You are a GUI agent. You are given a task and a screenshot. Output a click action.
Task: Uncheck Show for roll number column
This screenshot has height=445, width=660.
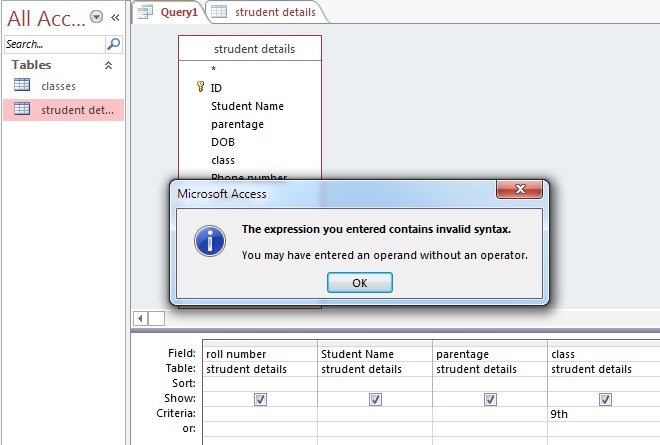[x=260, y=399]
